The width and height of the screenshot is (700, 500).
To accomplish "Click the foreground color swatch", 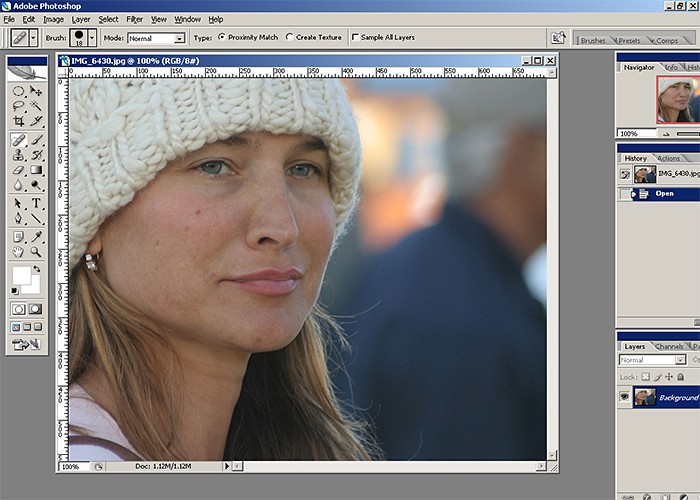I will pos(21,275).
